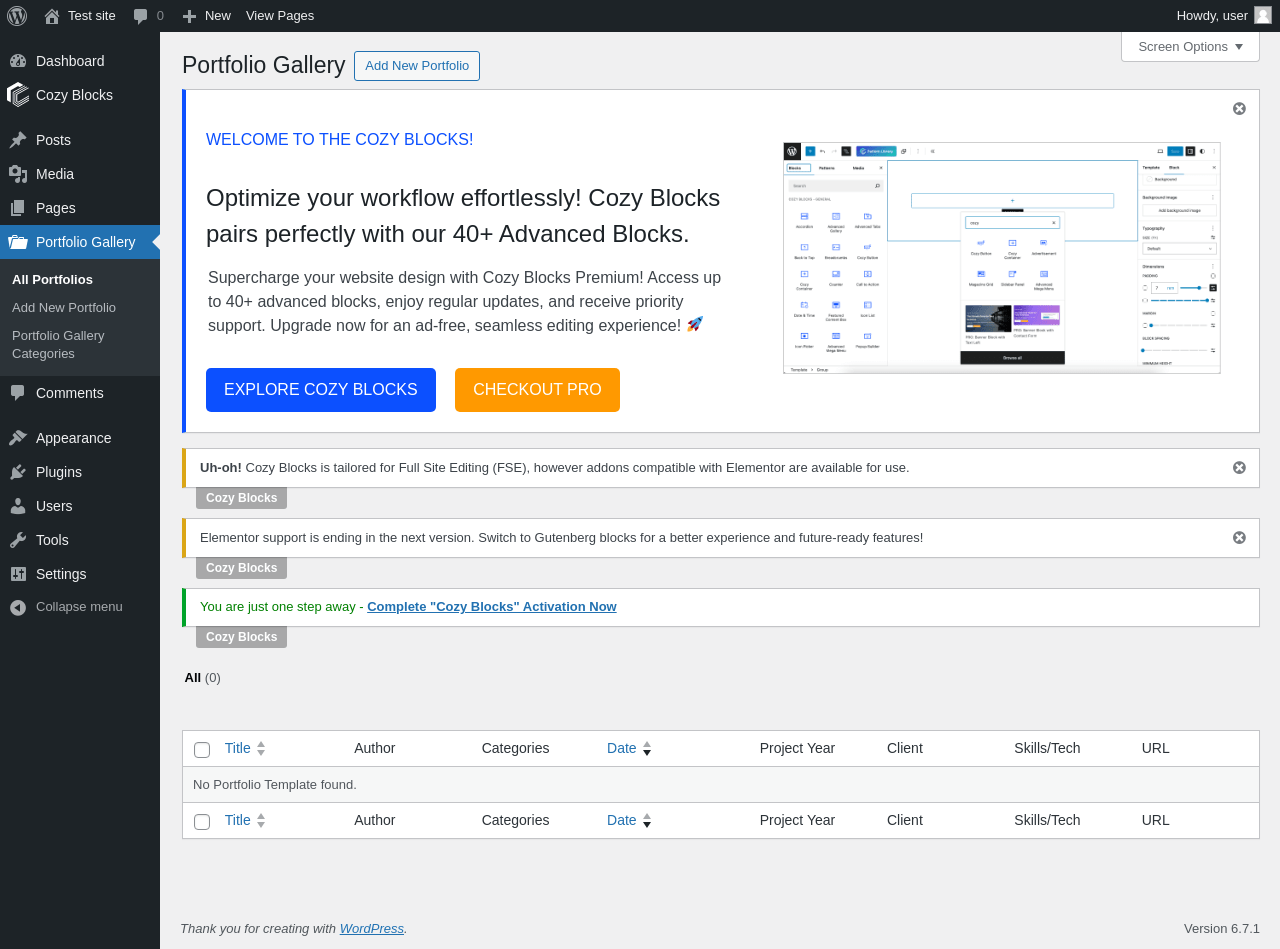Click the Dashboard gauge icon
The height and width of the screenshot is (949, 1280).
(x=18, y=61)
